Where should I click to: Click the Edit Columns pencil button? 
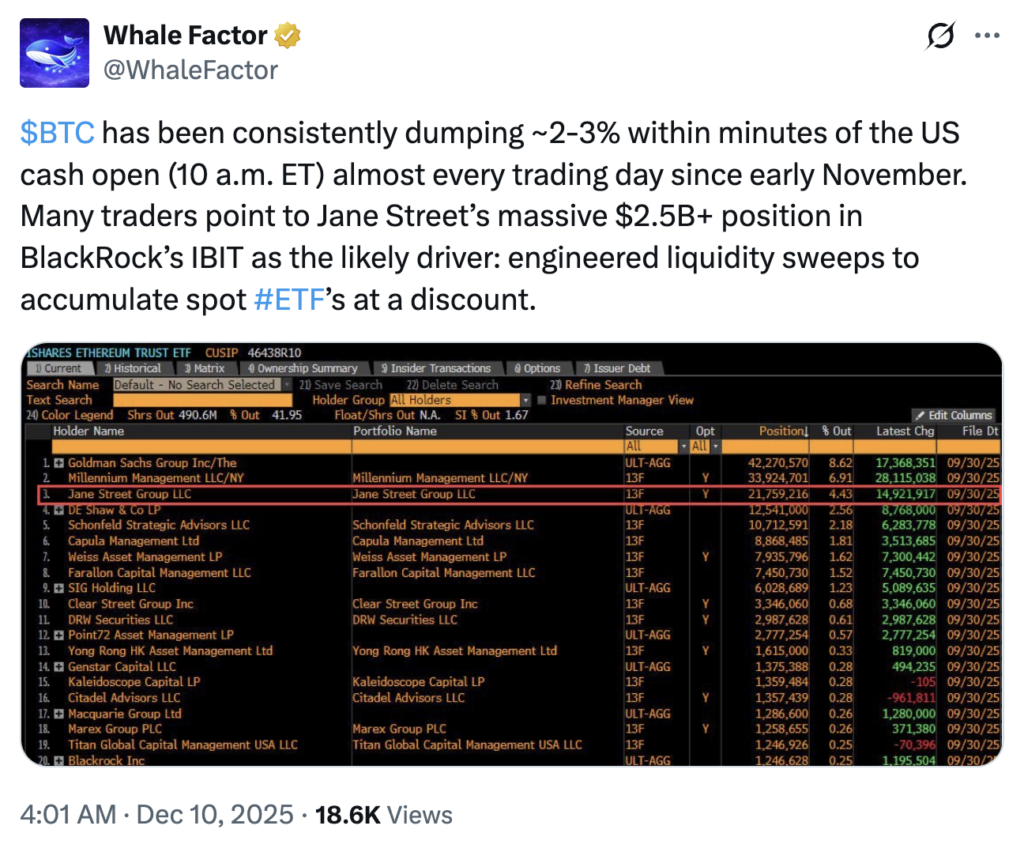pos(952,415)
